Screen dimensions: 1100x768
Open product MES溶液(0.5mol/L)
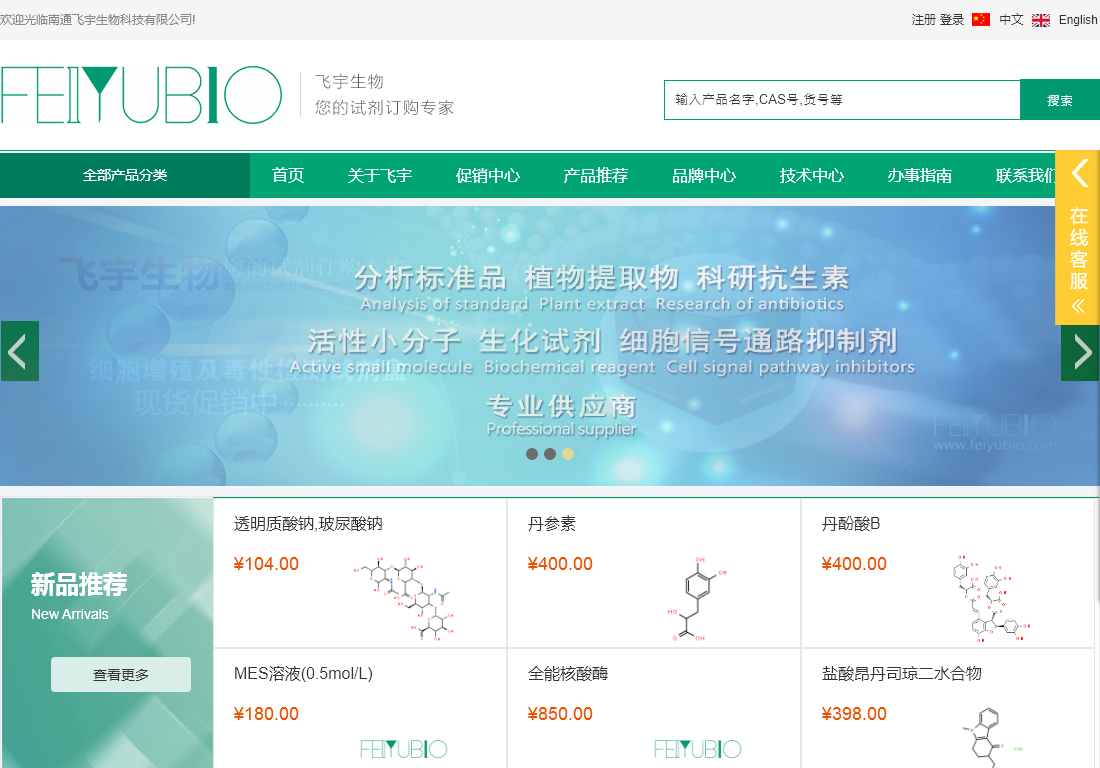(x=303, y=674)
